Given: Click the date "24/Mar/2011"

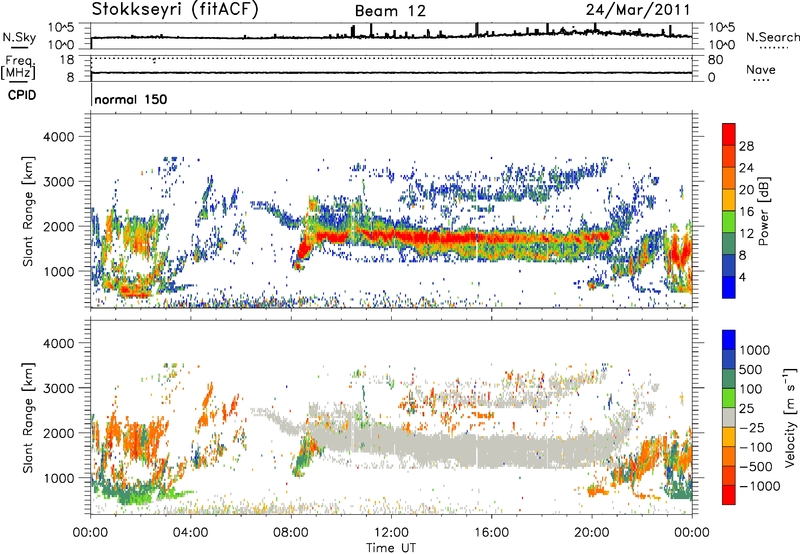Looking at the screenshot, I should [638, 9].
